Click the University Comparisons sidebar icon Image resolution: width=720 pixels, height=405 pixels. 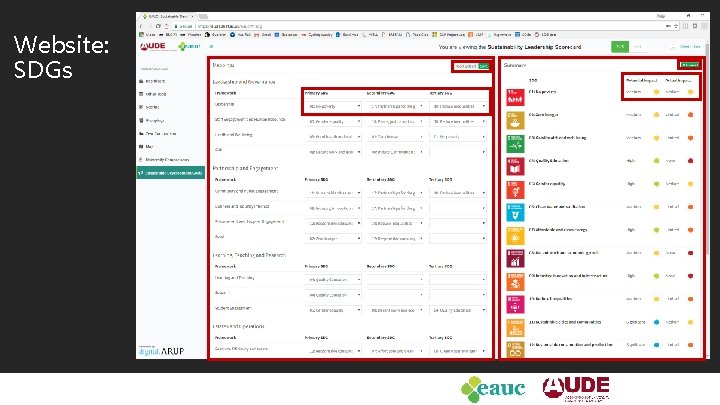click(x=141, y=160)
